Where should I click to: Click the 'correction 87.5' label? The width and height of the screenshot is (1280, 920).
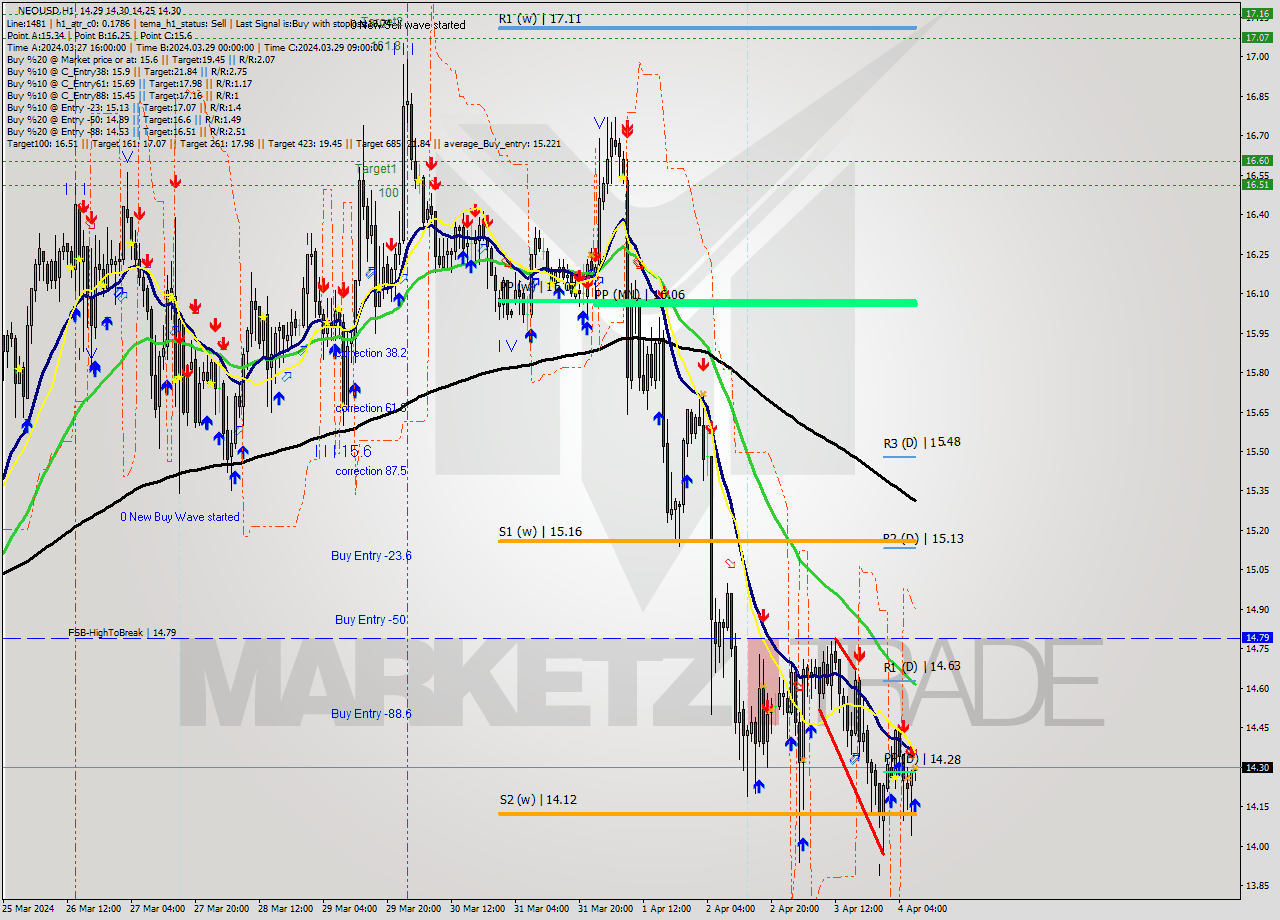coord(371,471)
